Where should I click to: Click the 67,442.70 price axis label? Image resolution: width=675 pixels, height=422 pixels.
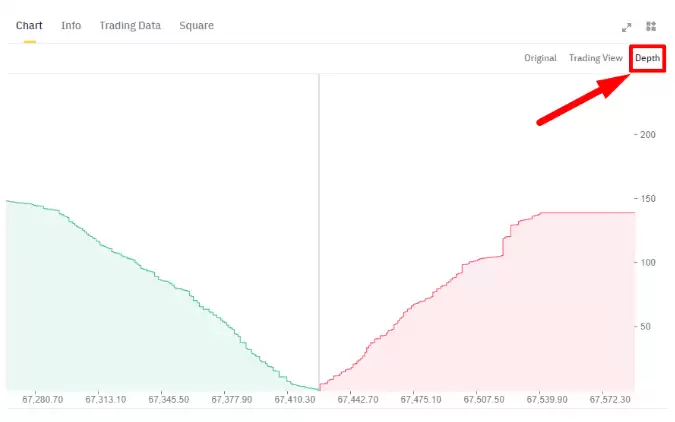(358, 399)
